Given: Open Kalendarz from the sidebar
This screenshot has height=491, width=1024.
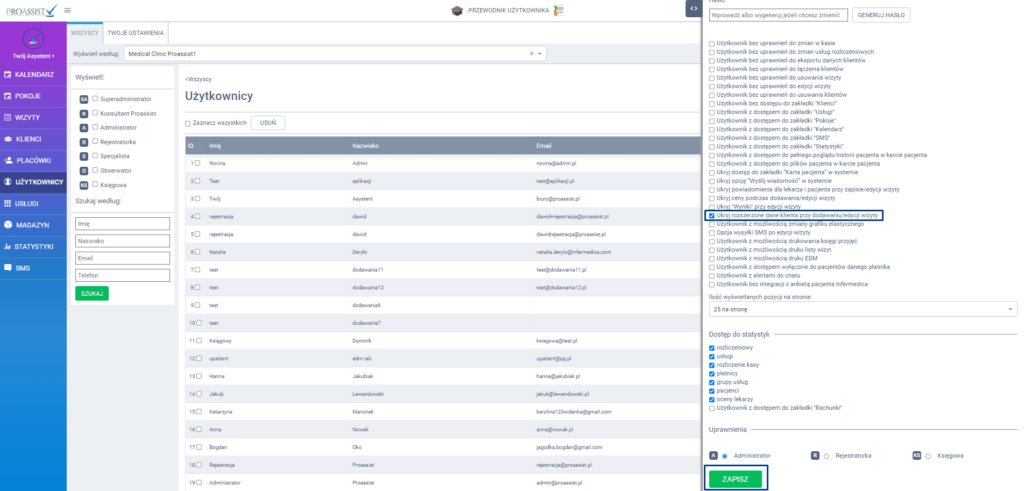Looking at the screenshot, I should pos(33,75).
